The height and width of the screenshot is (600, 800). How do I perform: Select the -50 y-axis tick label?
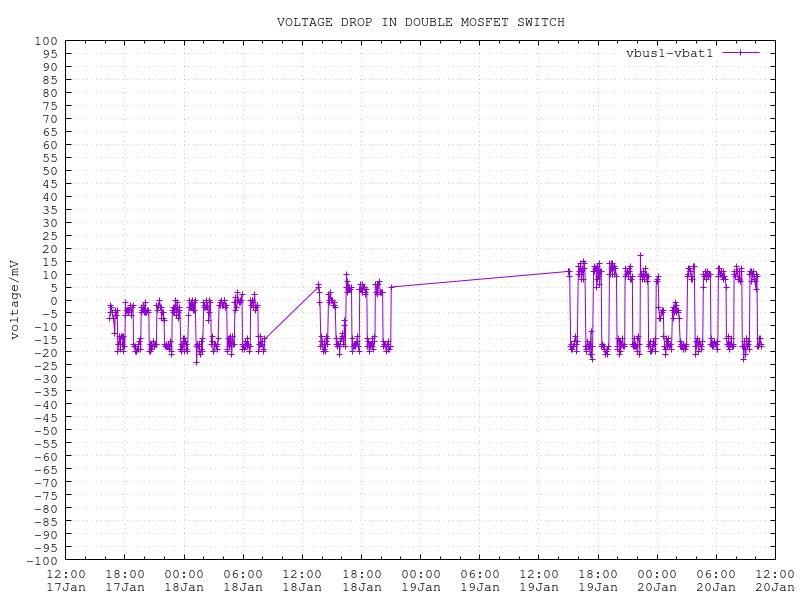pyautogui.click(x=47, y=431)
